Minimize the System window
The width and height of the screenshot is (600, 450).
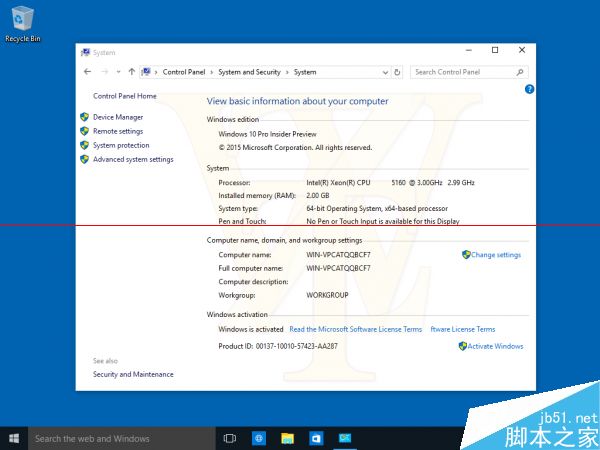pyautogui.click(x=469, y=50)
